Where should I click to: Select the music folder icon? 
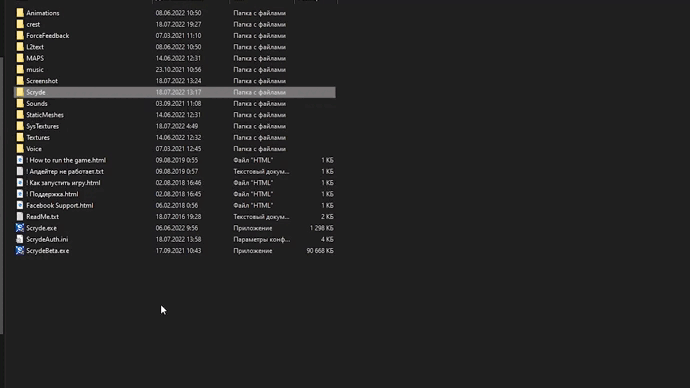pos(20,70)
